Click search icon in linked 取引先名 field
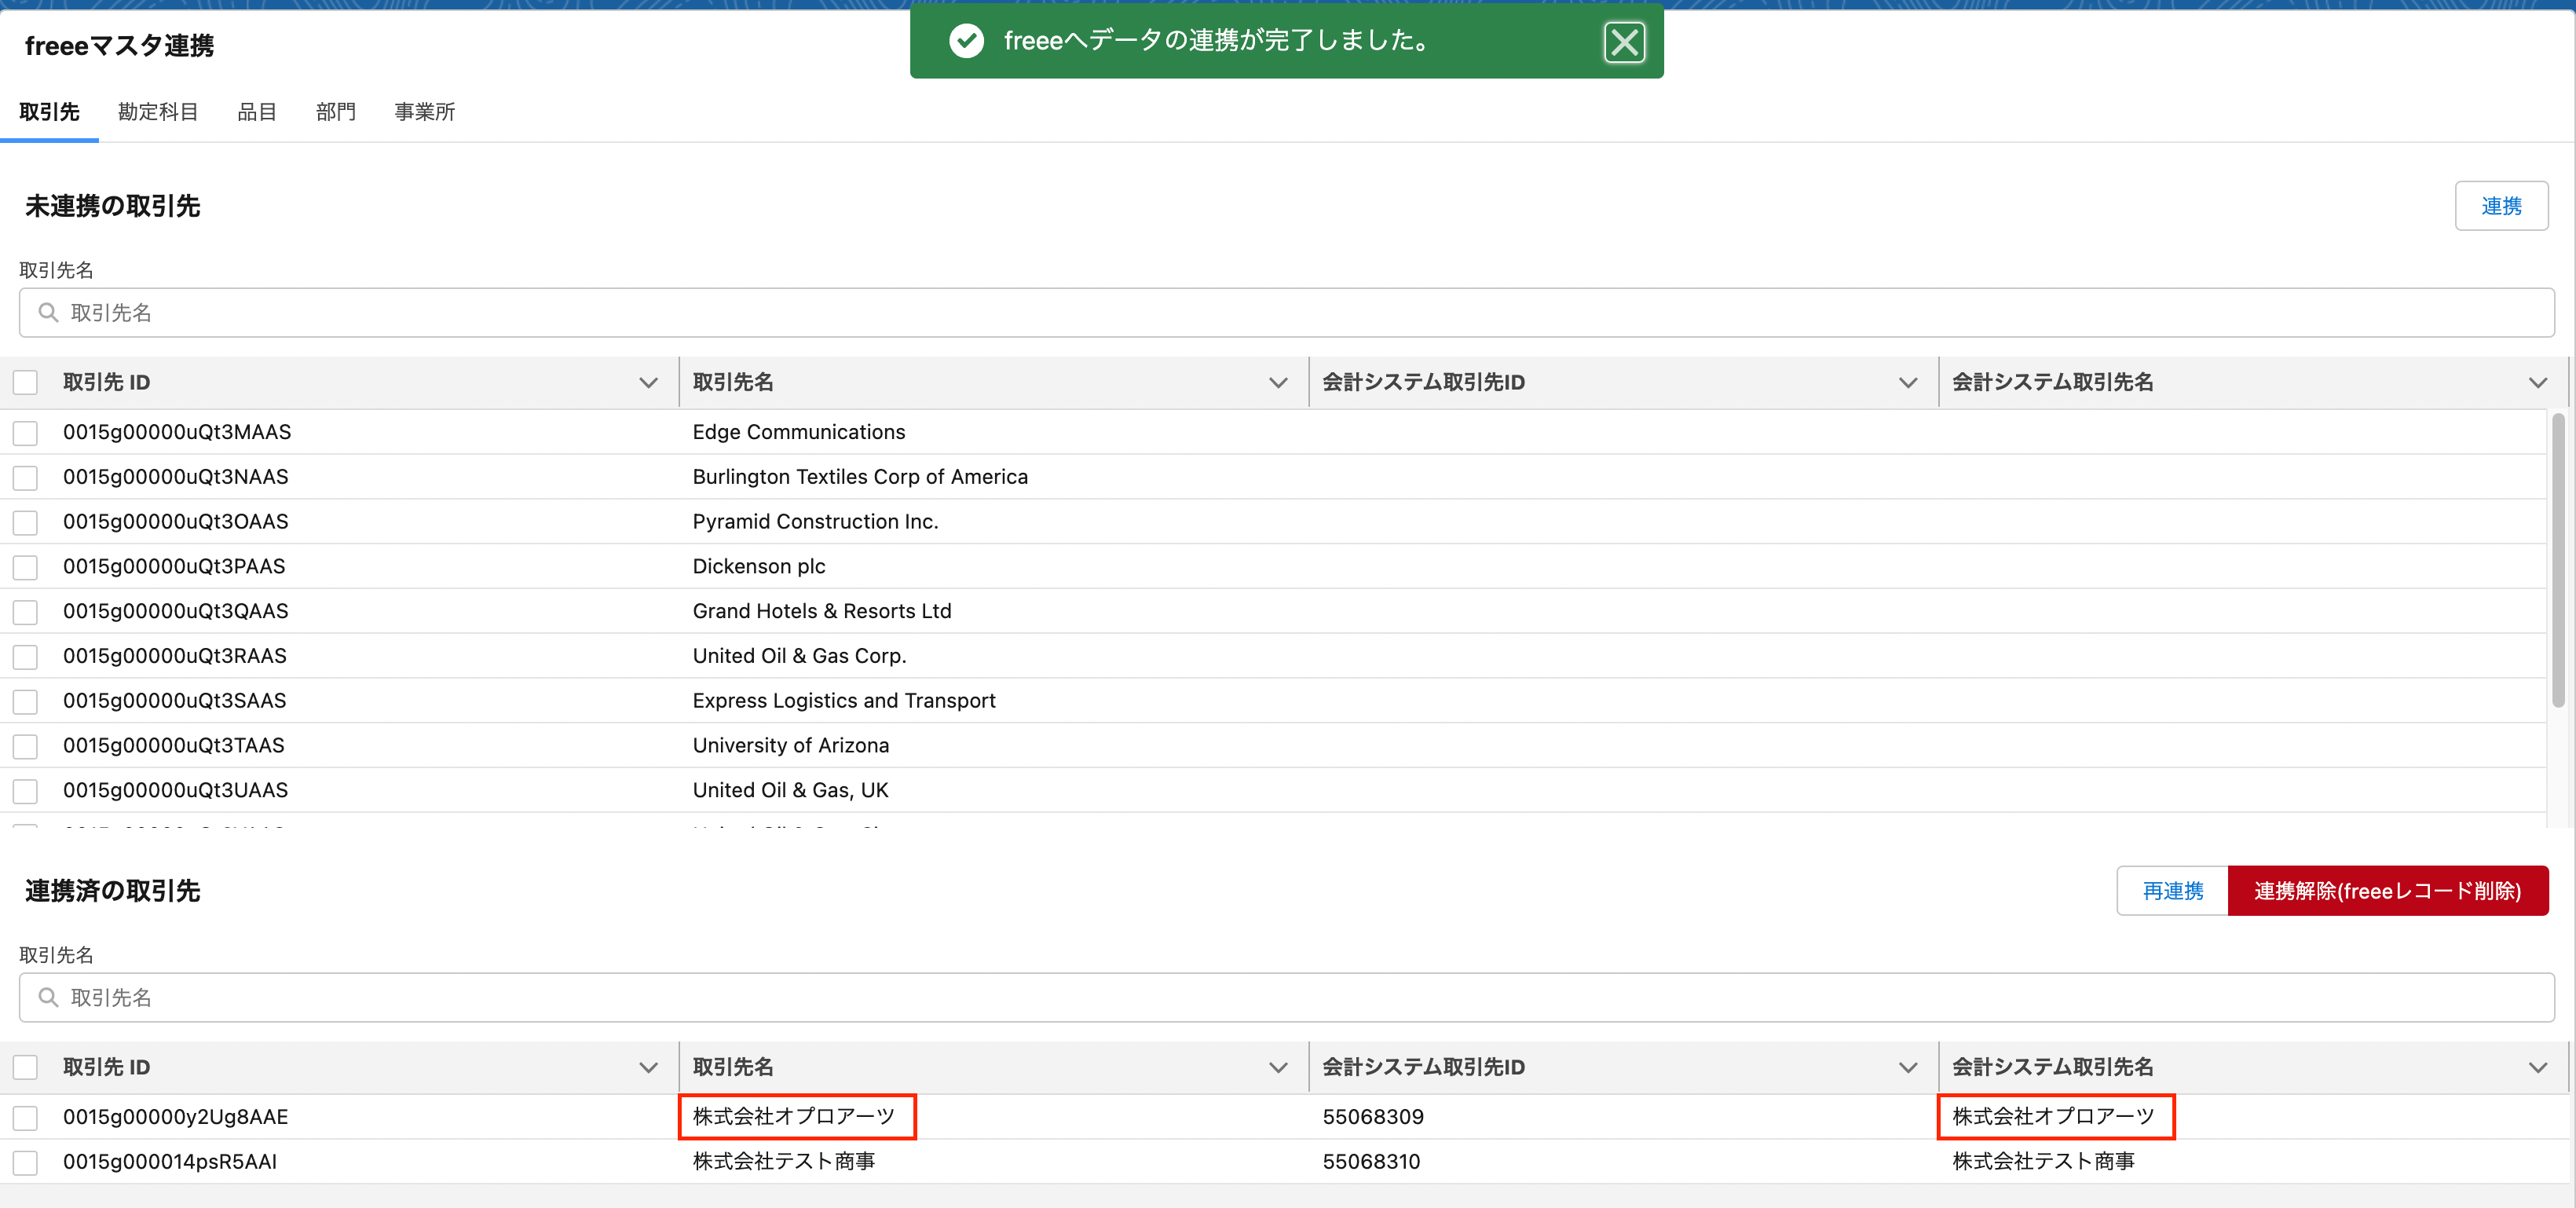 tap(48, 997)
